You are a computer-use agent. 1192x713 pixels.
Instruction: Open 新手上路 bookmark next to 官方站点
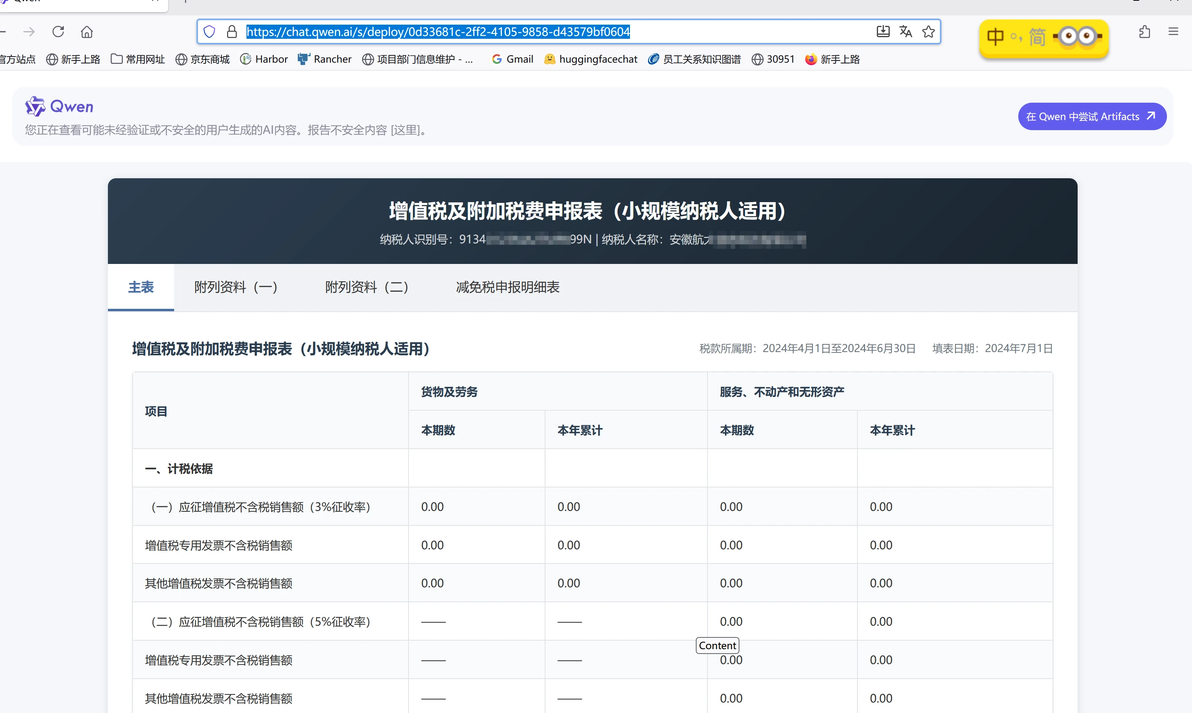click(73, 59)
